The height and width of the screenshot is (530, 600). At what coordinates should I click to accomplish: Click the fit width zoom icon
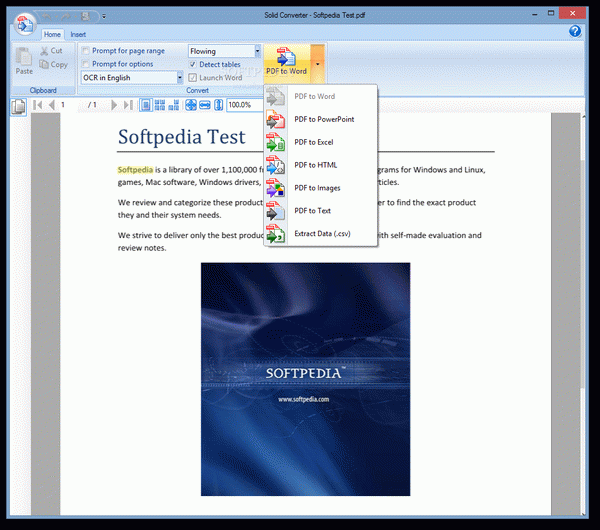click(205, 105)
